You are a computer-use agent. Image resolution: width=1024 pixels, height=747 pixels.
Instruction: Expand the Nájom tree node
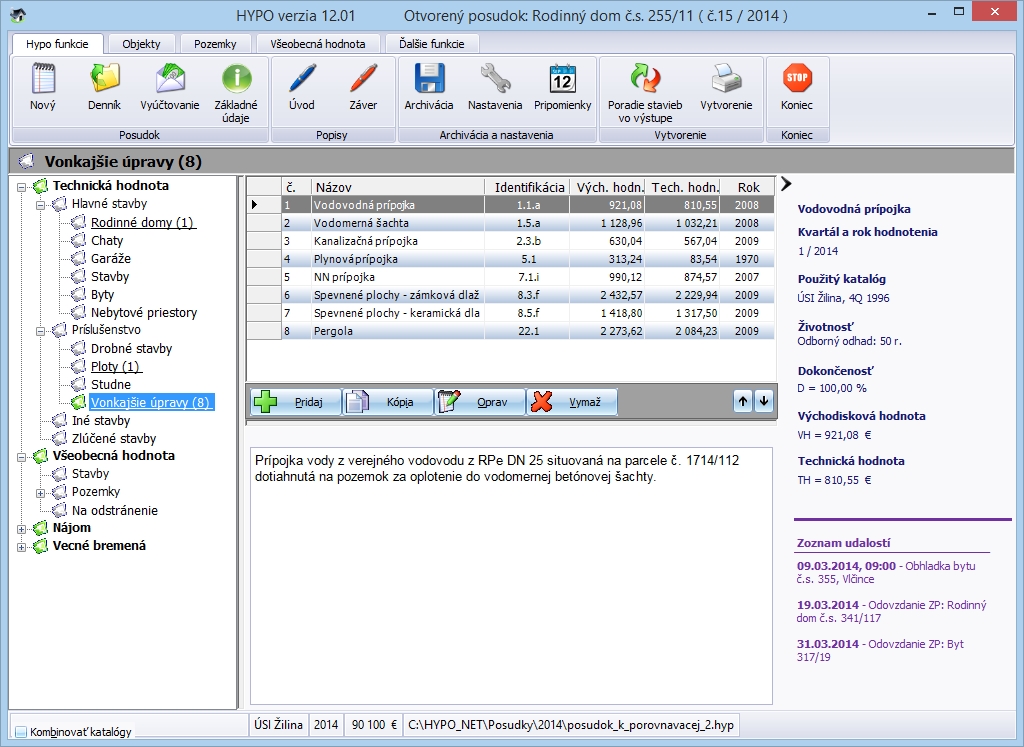(x=22, y=528)
